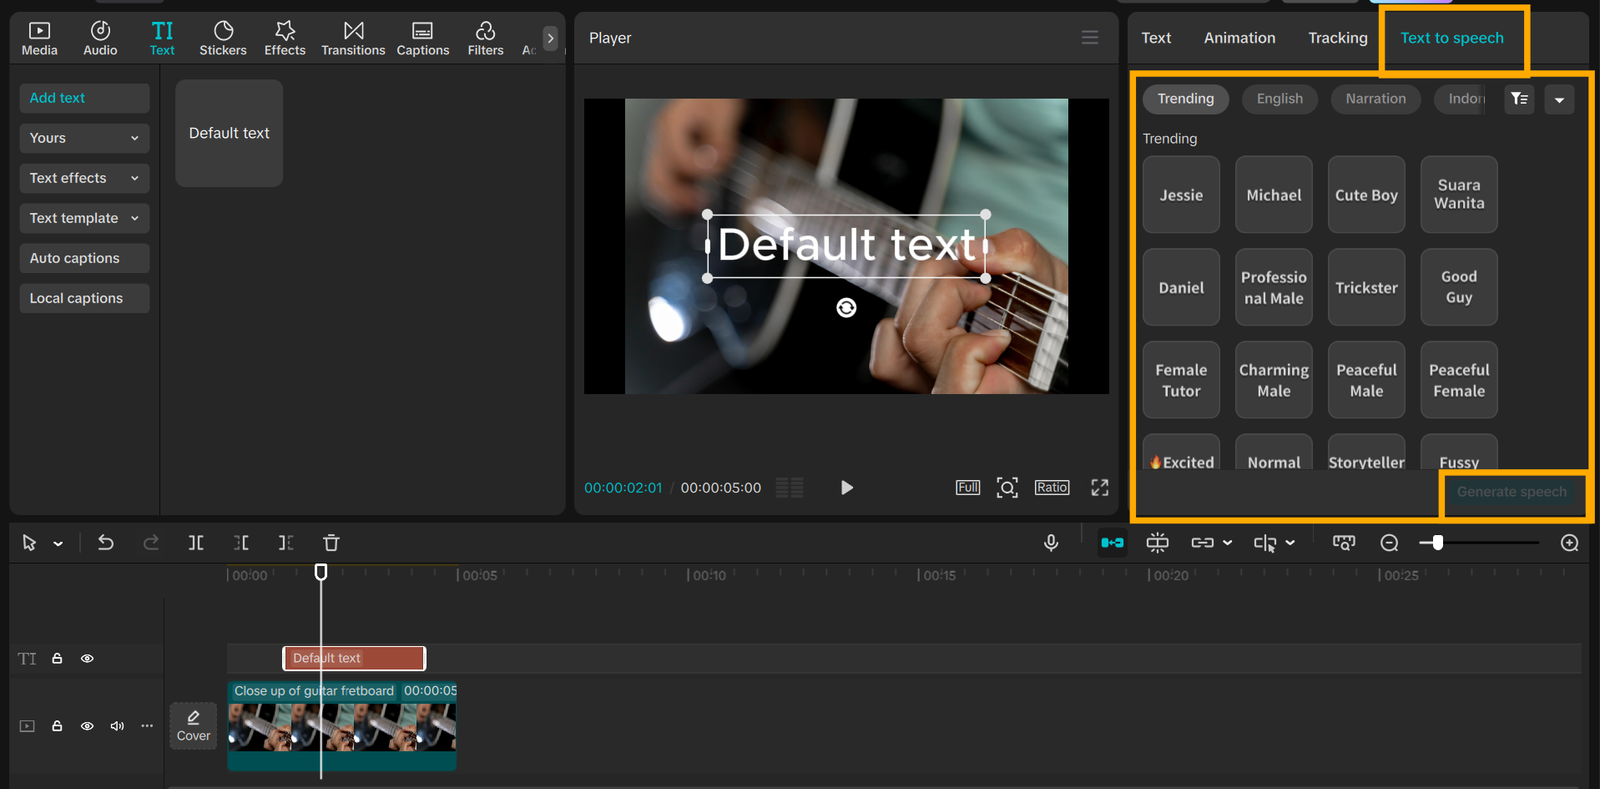Screen dimensions: 1600x789
Task: Hide the text track with eye icon
Action: [x=87, y=658]
